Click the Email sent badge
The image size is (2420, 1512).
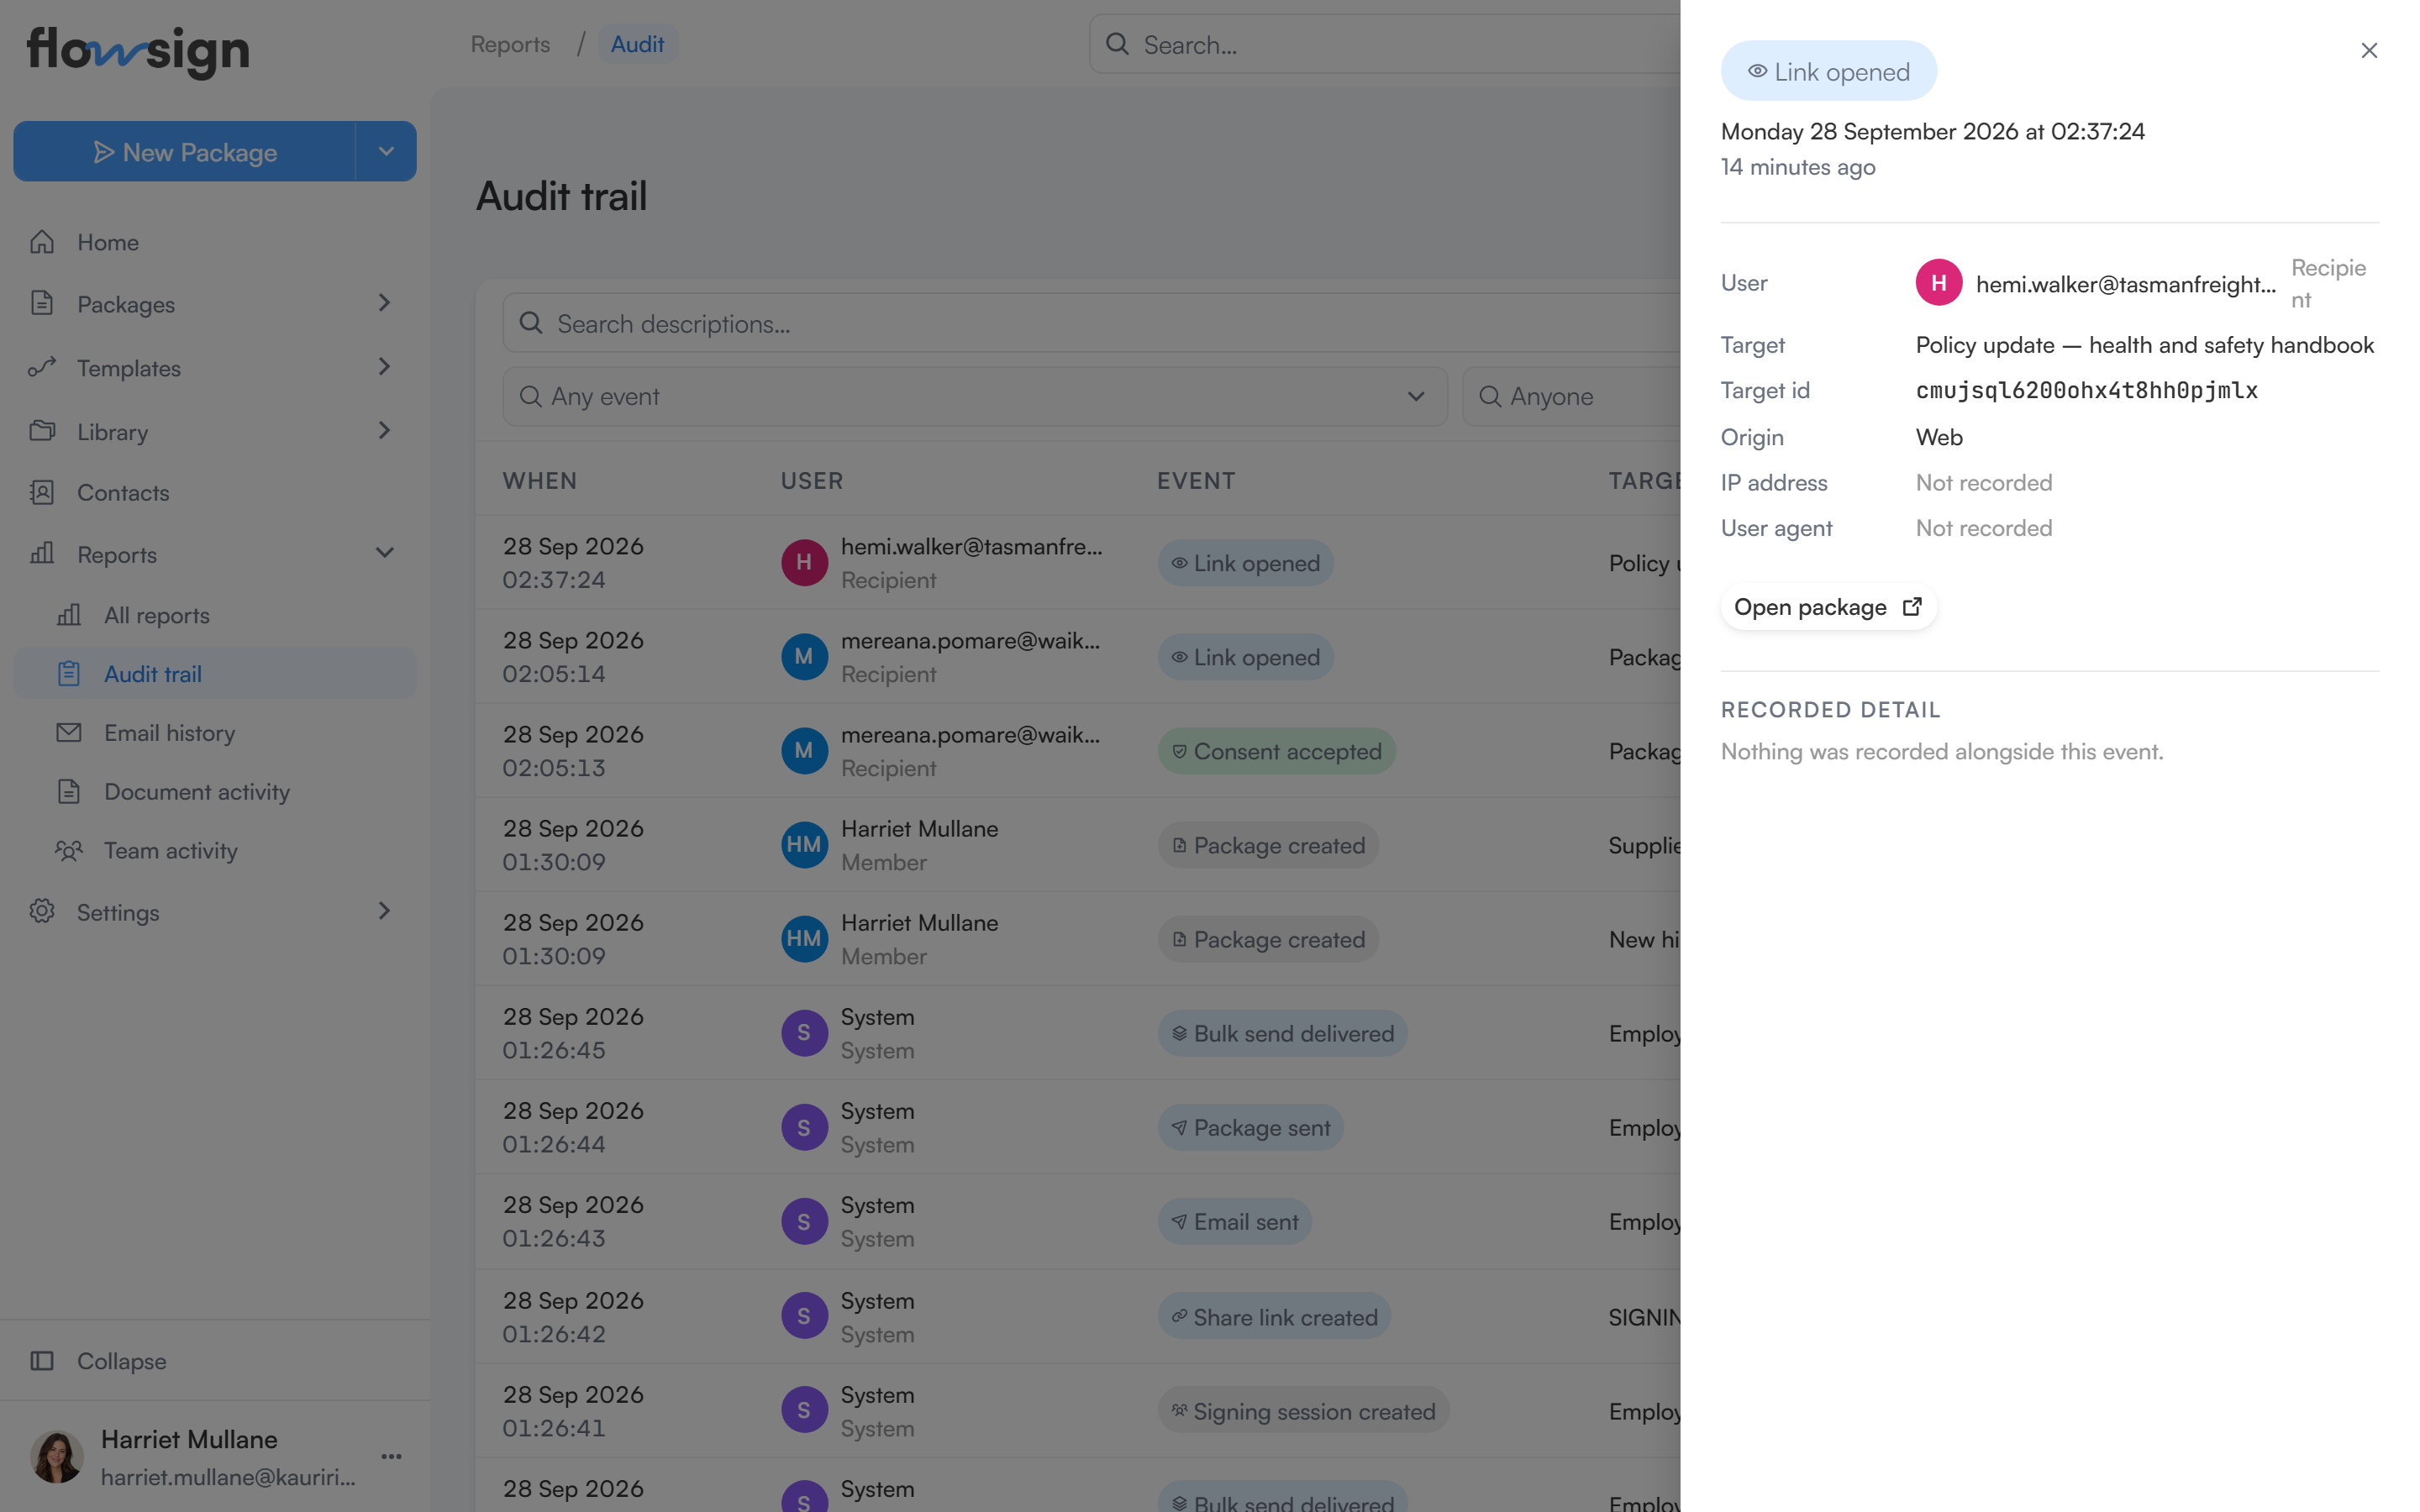click(1234, 1221)
